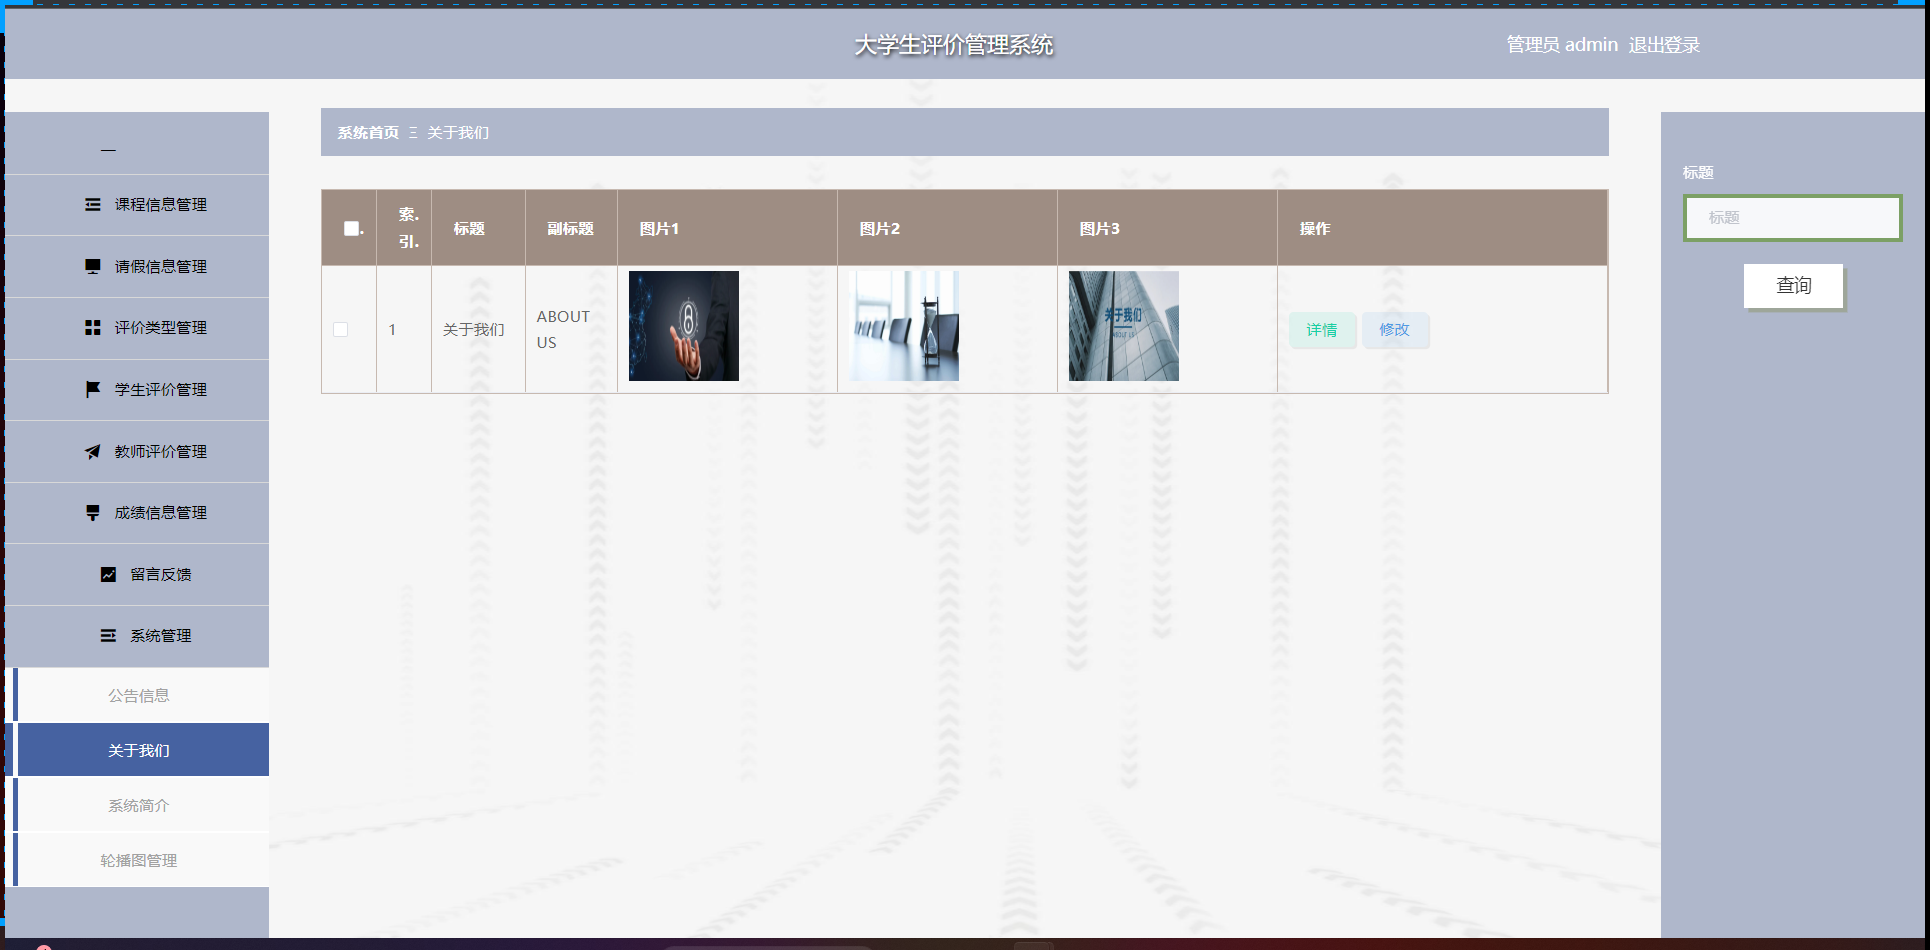This screenshot has width=1930, height=950.
Task: Open 课程信息管理 menu
Action: point(137,205)
